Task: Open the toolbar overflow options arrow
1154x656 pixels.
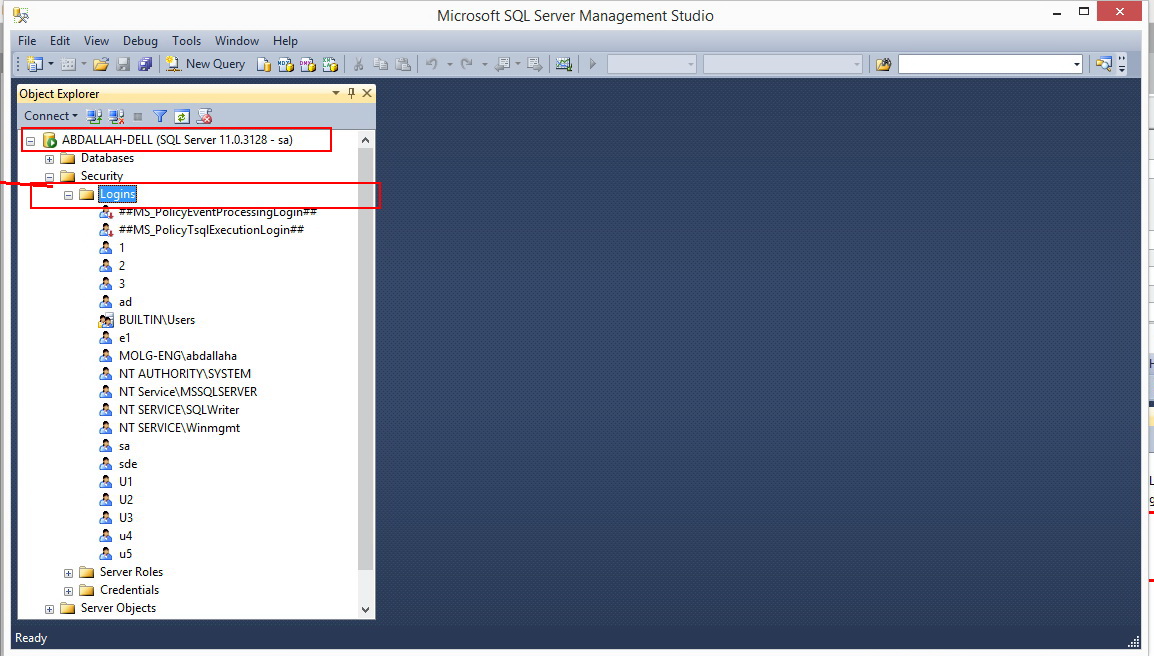Action: tap(1122, 65)
